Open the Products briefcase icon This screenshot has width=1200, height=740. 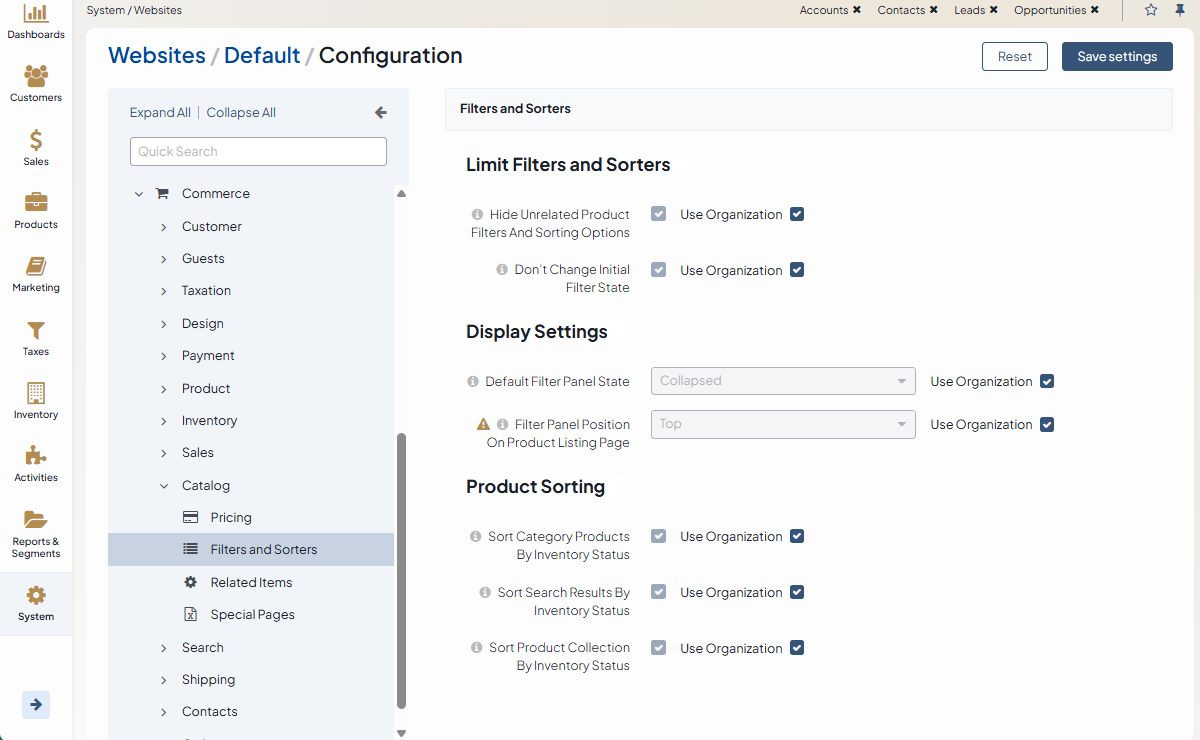pos(36,203)
